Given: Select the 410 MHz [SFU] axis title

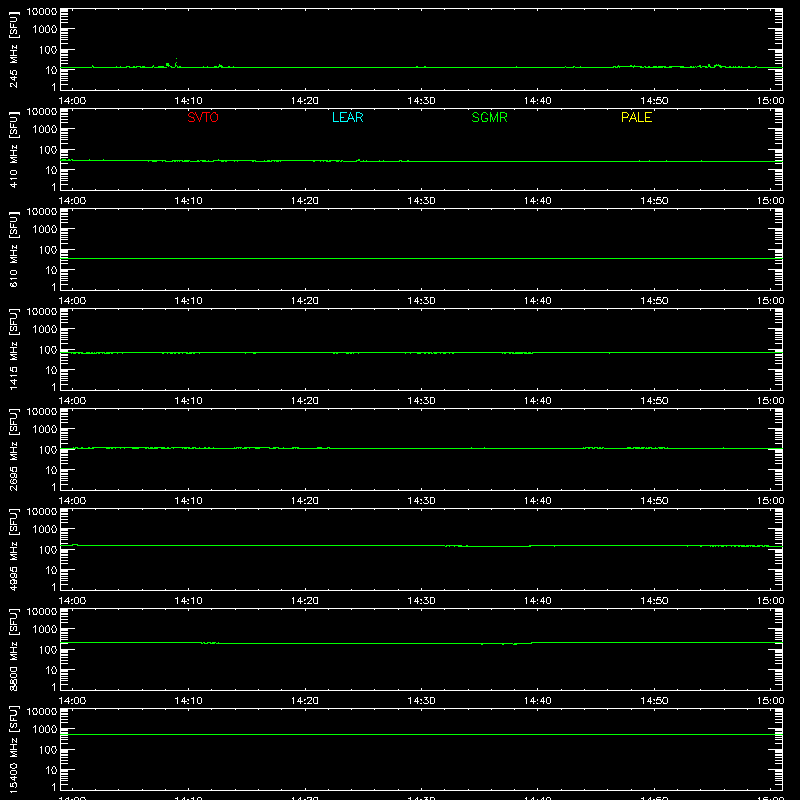Looking at the screenshot, I should pos(14,149).
